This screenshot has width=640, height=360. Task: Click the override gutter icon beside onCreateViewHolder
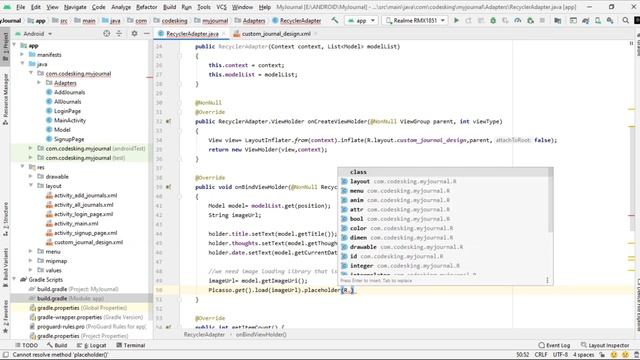click(x=168, y=121)
